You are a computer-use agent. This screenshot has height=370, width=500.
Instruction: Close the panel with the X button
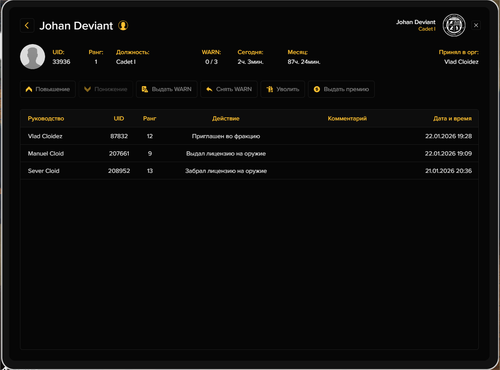[x=476, y=25]
